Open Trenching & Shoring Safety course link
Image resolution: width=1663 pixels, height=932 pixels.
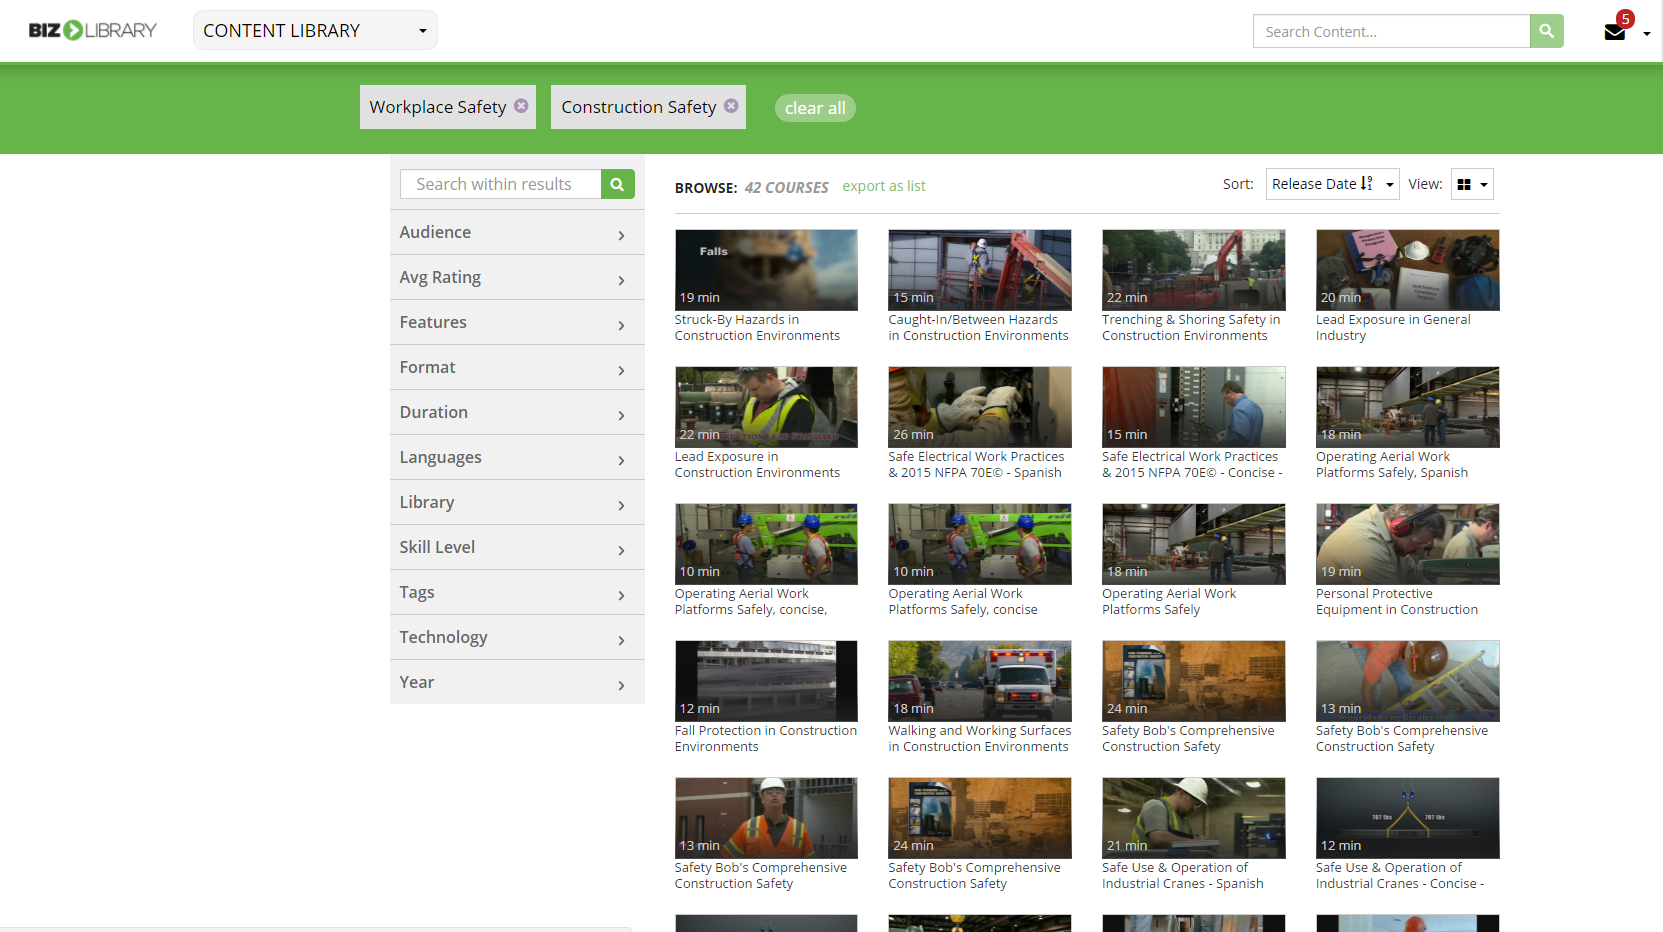click(1190, 327)
